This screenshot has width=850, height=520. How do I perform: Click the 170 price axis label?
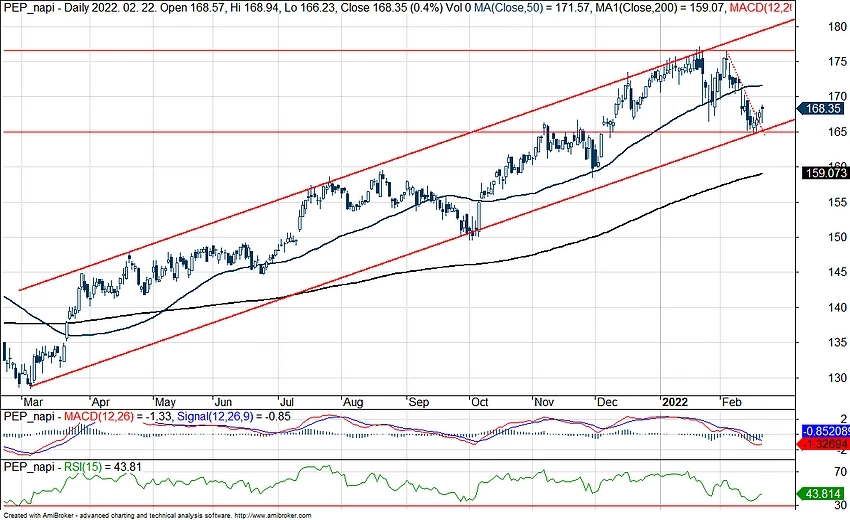838,97
